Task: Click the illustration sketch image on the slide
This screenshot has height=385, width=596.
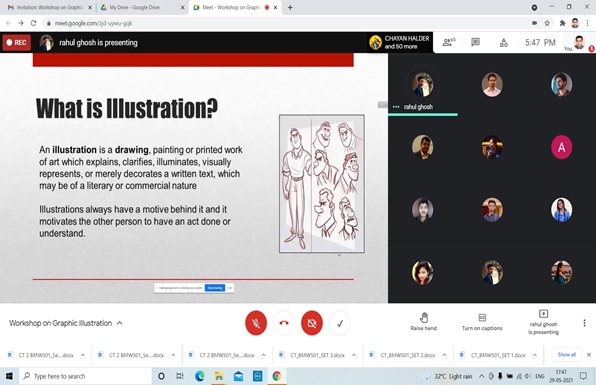Action: click(322, 184)
